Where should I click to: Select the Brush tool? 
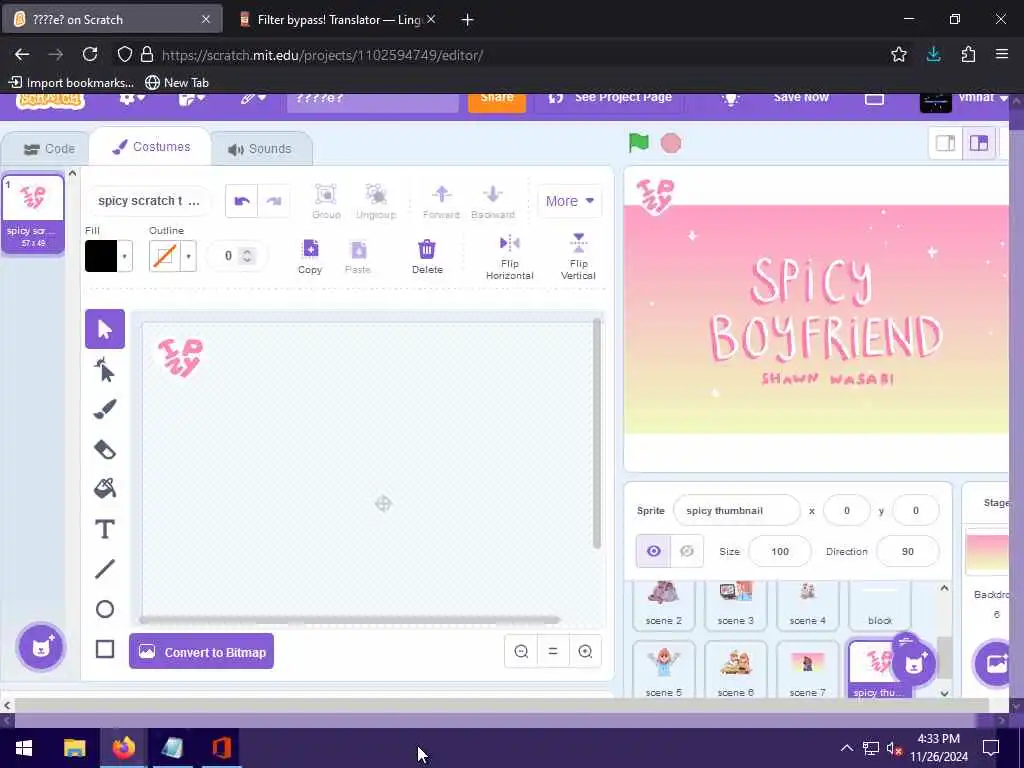[104, 409]
